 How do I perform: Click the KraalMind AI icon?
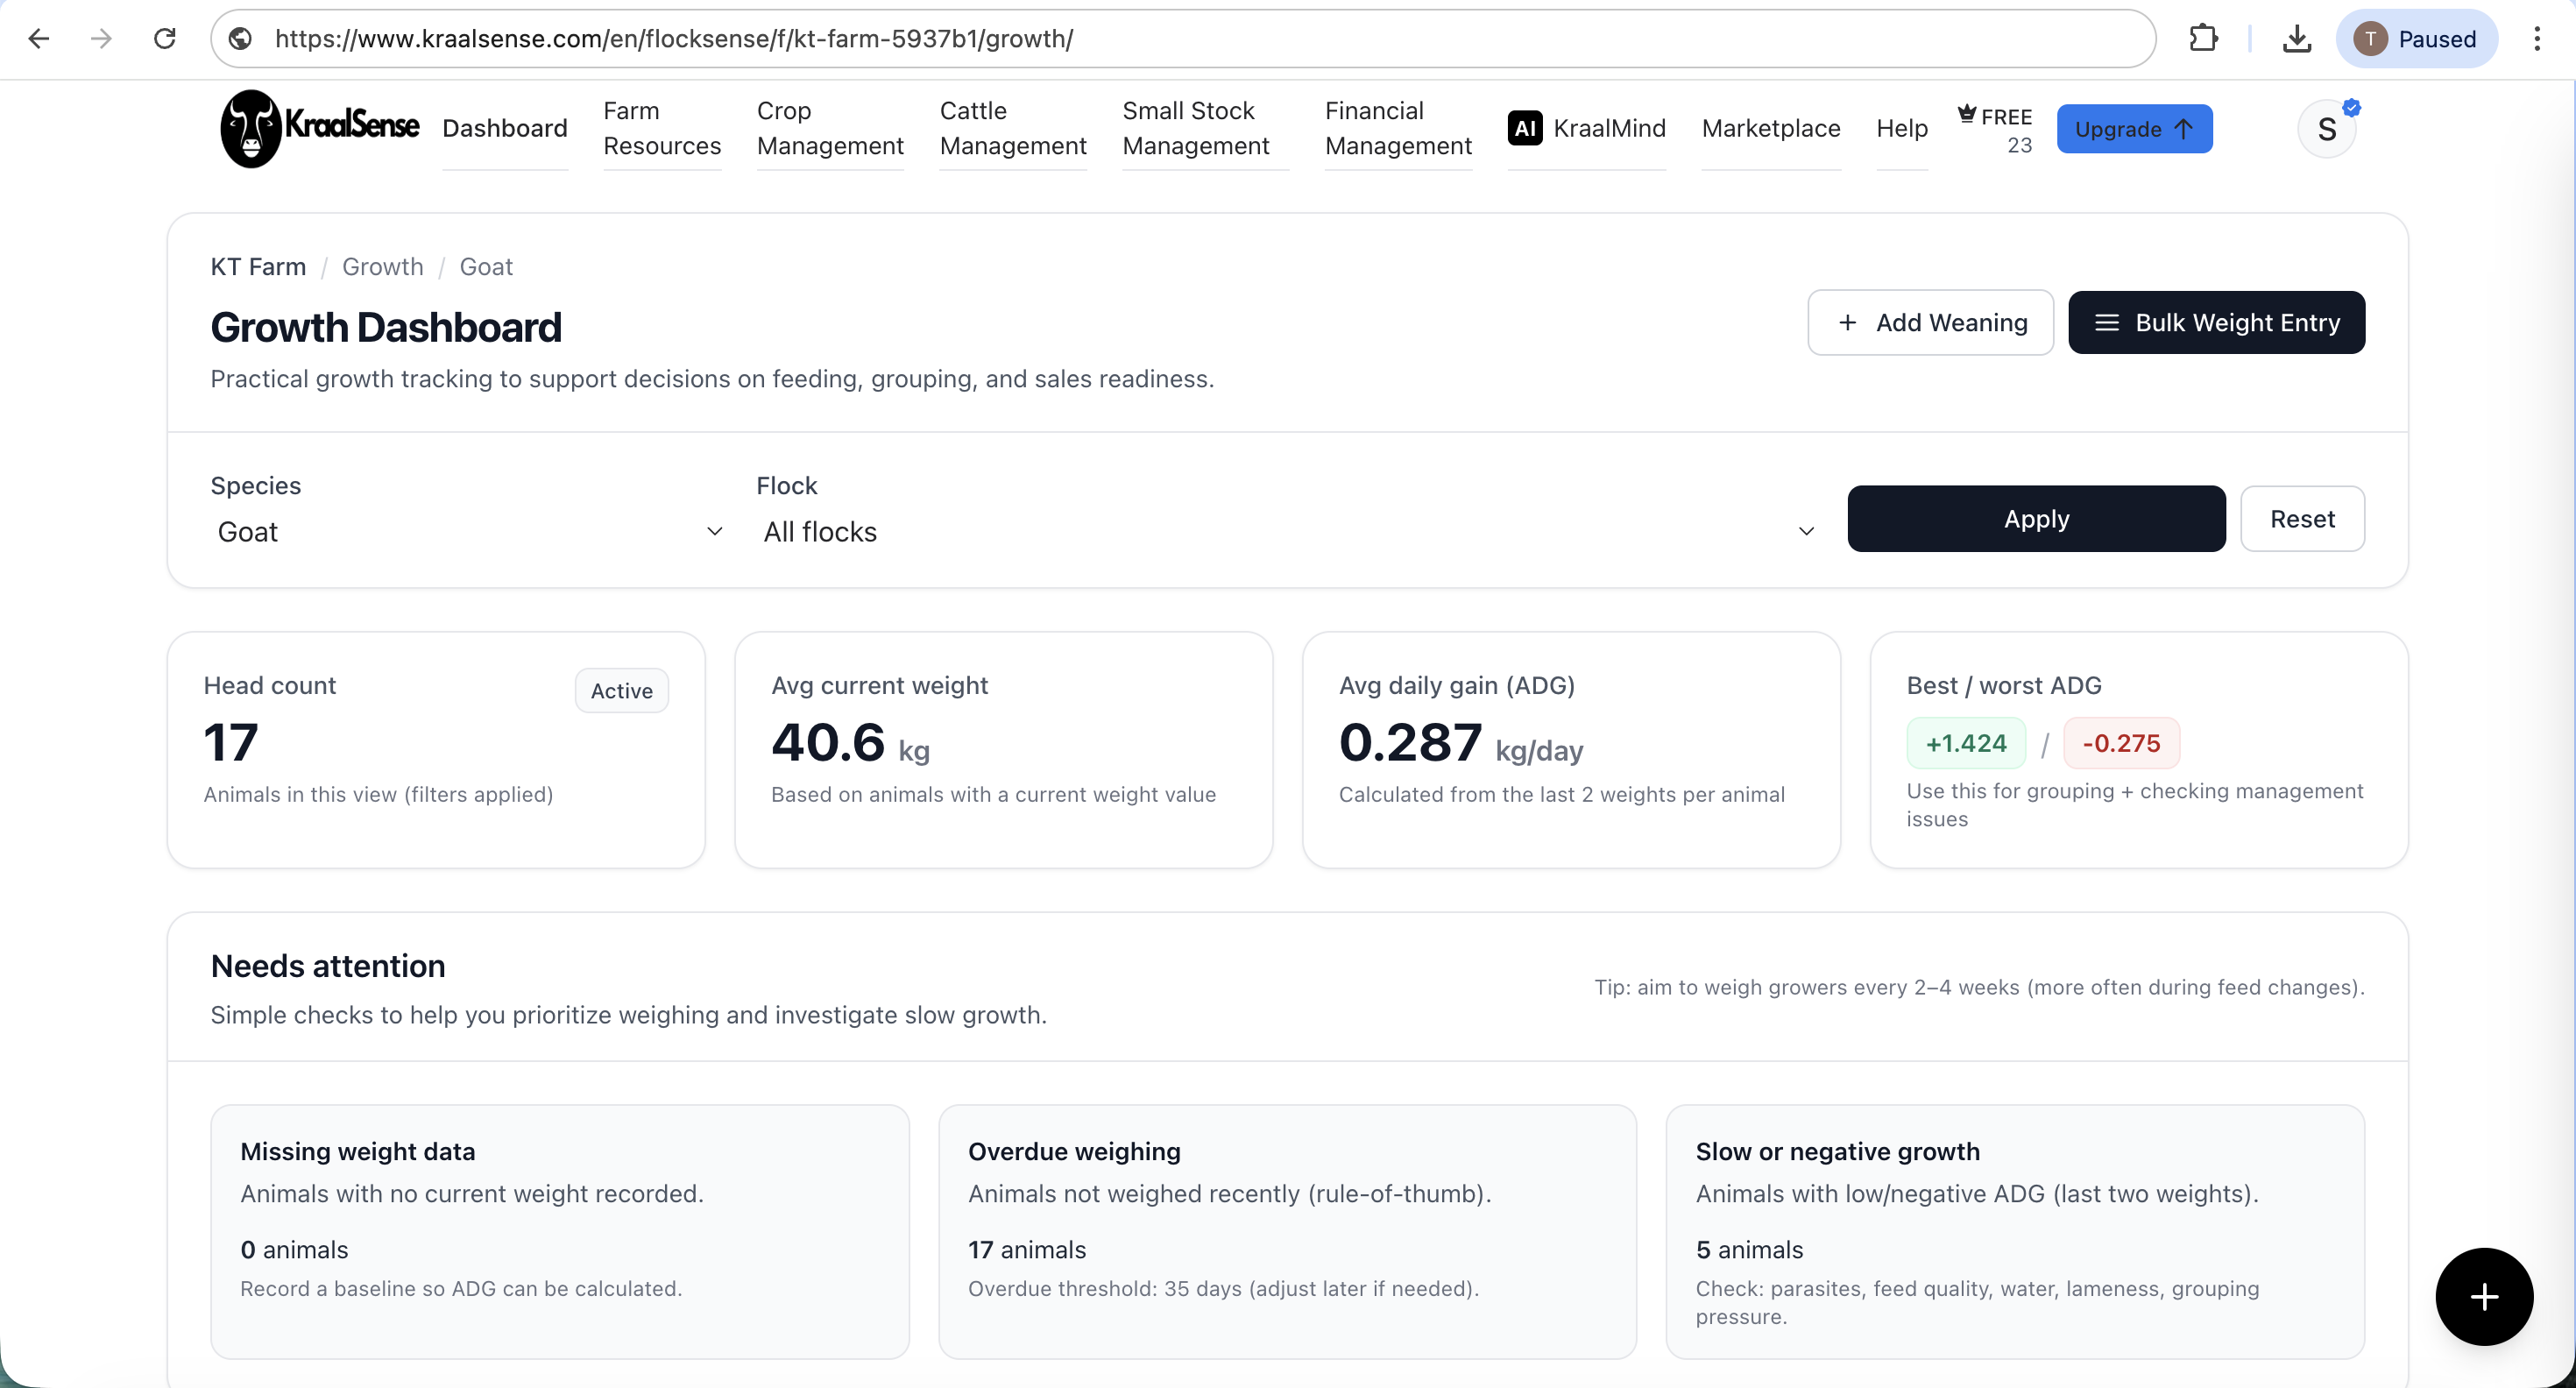click(1525, 128)
